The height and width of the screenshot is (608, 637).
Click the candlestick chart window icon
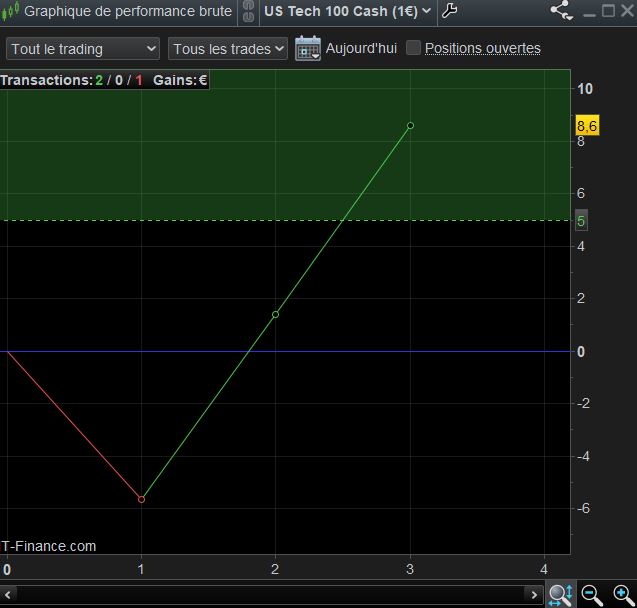tap(10, 11)
